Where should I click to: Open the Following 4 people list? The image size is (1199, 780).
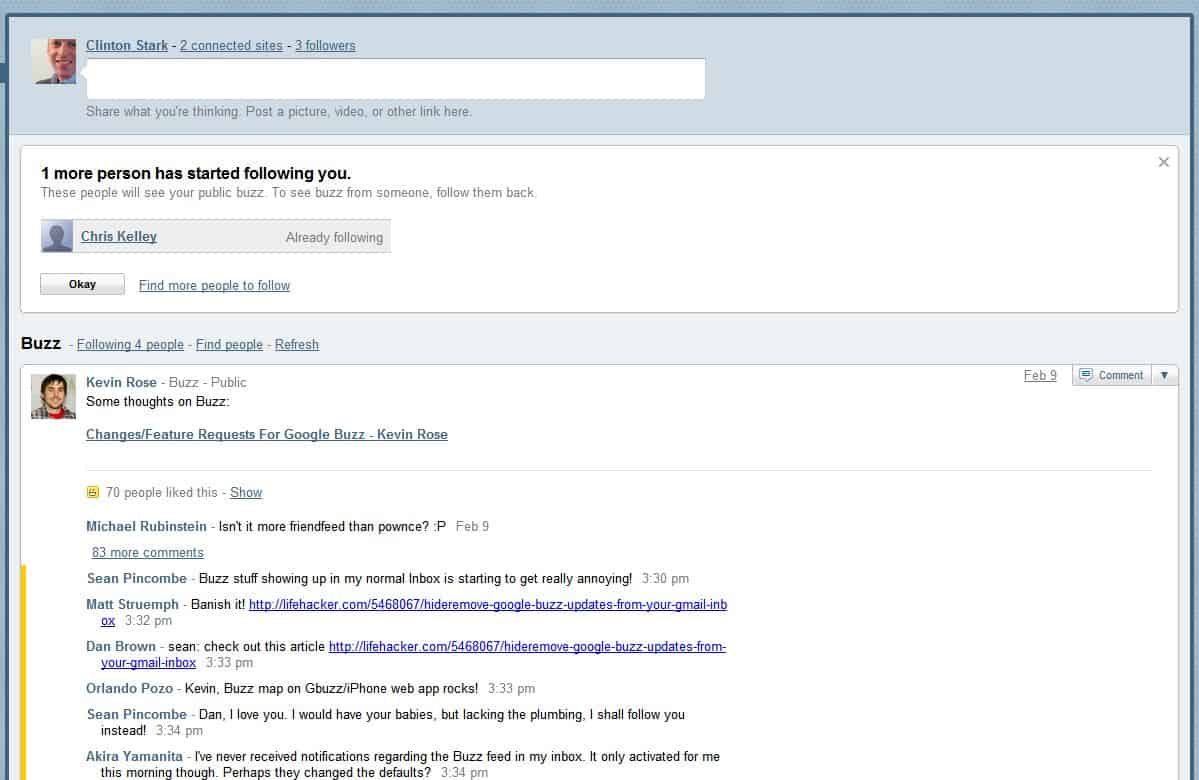[130, 344]
